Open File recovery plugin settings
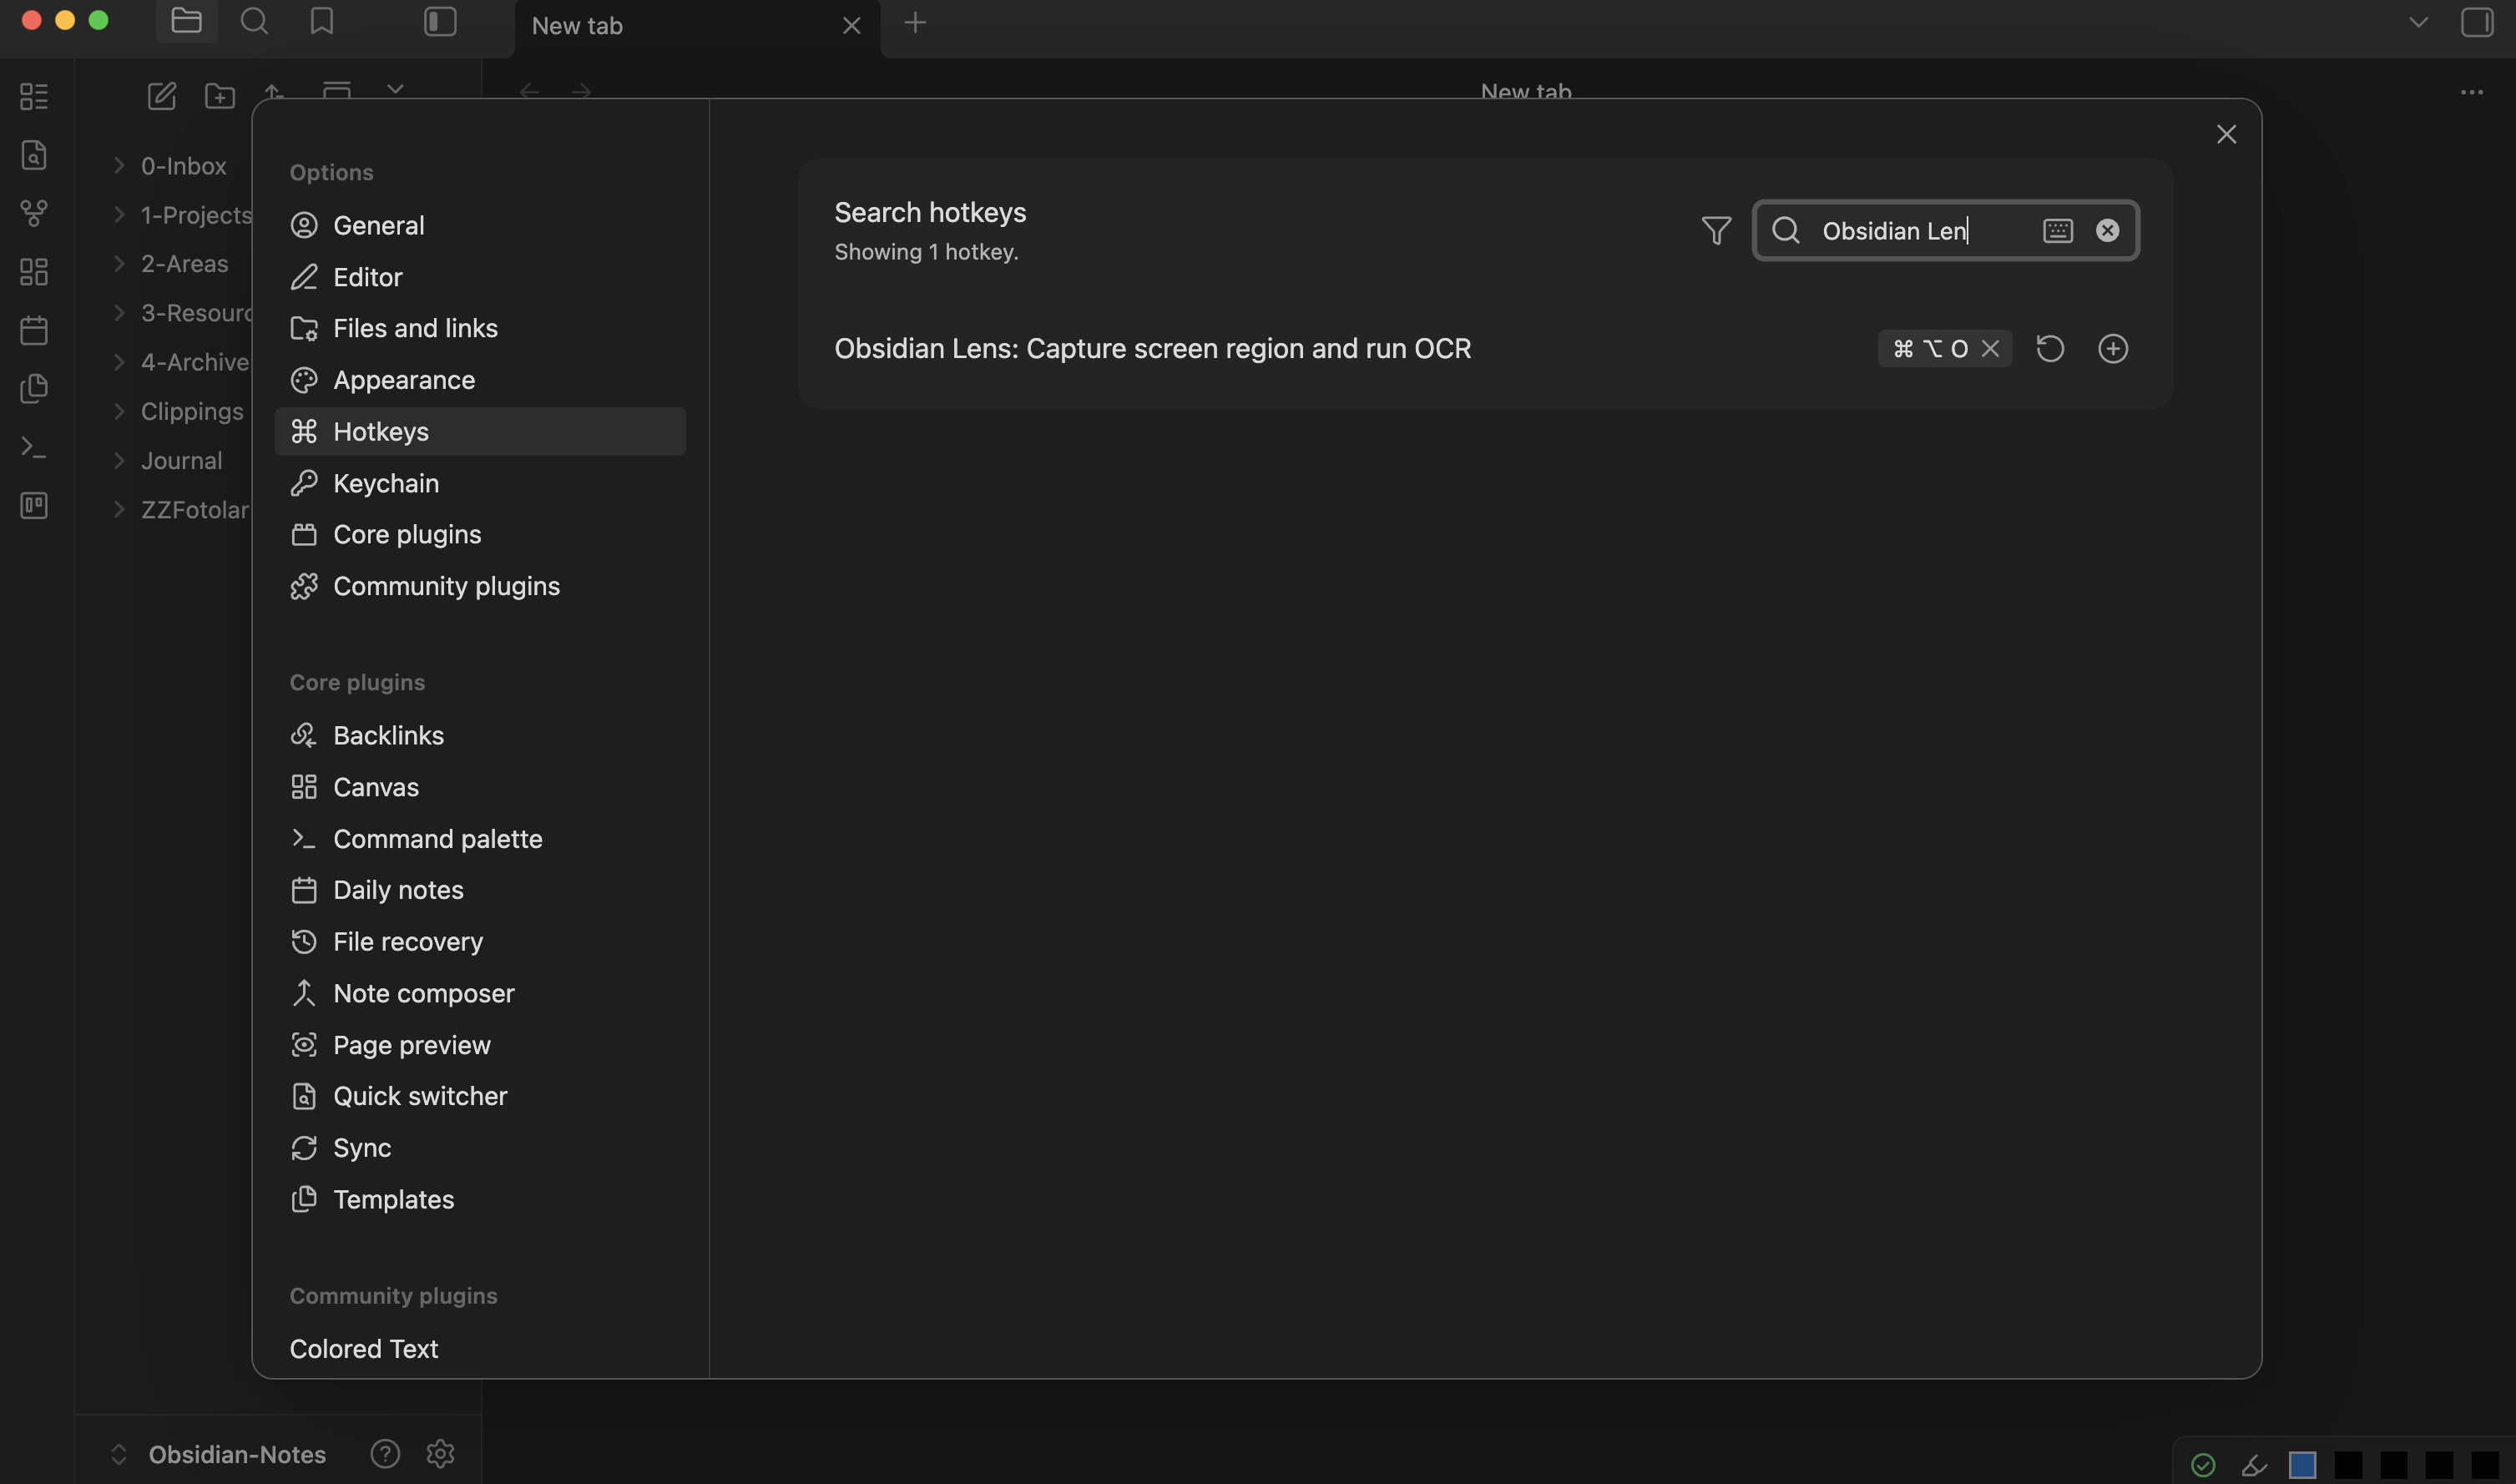 [480, 941]
